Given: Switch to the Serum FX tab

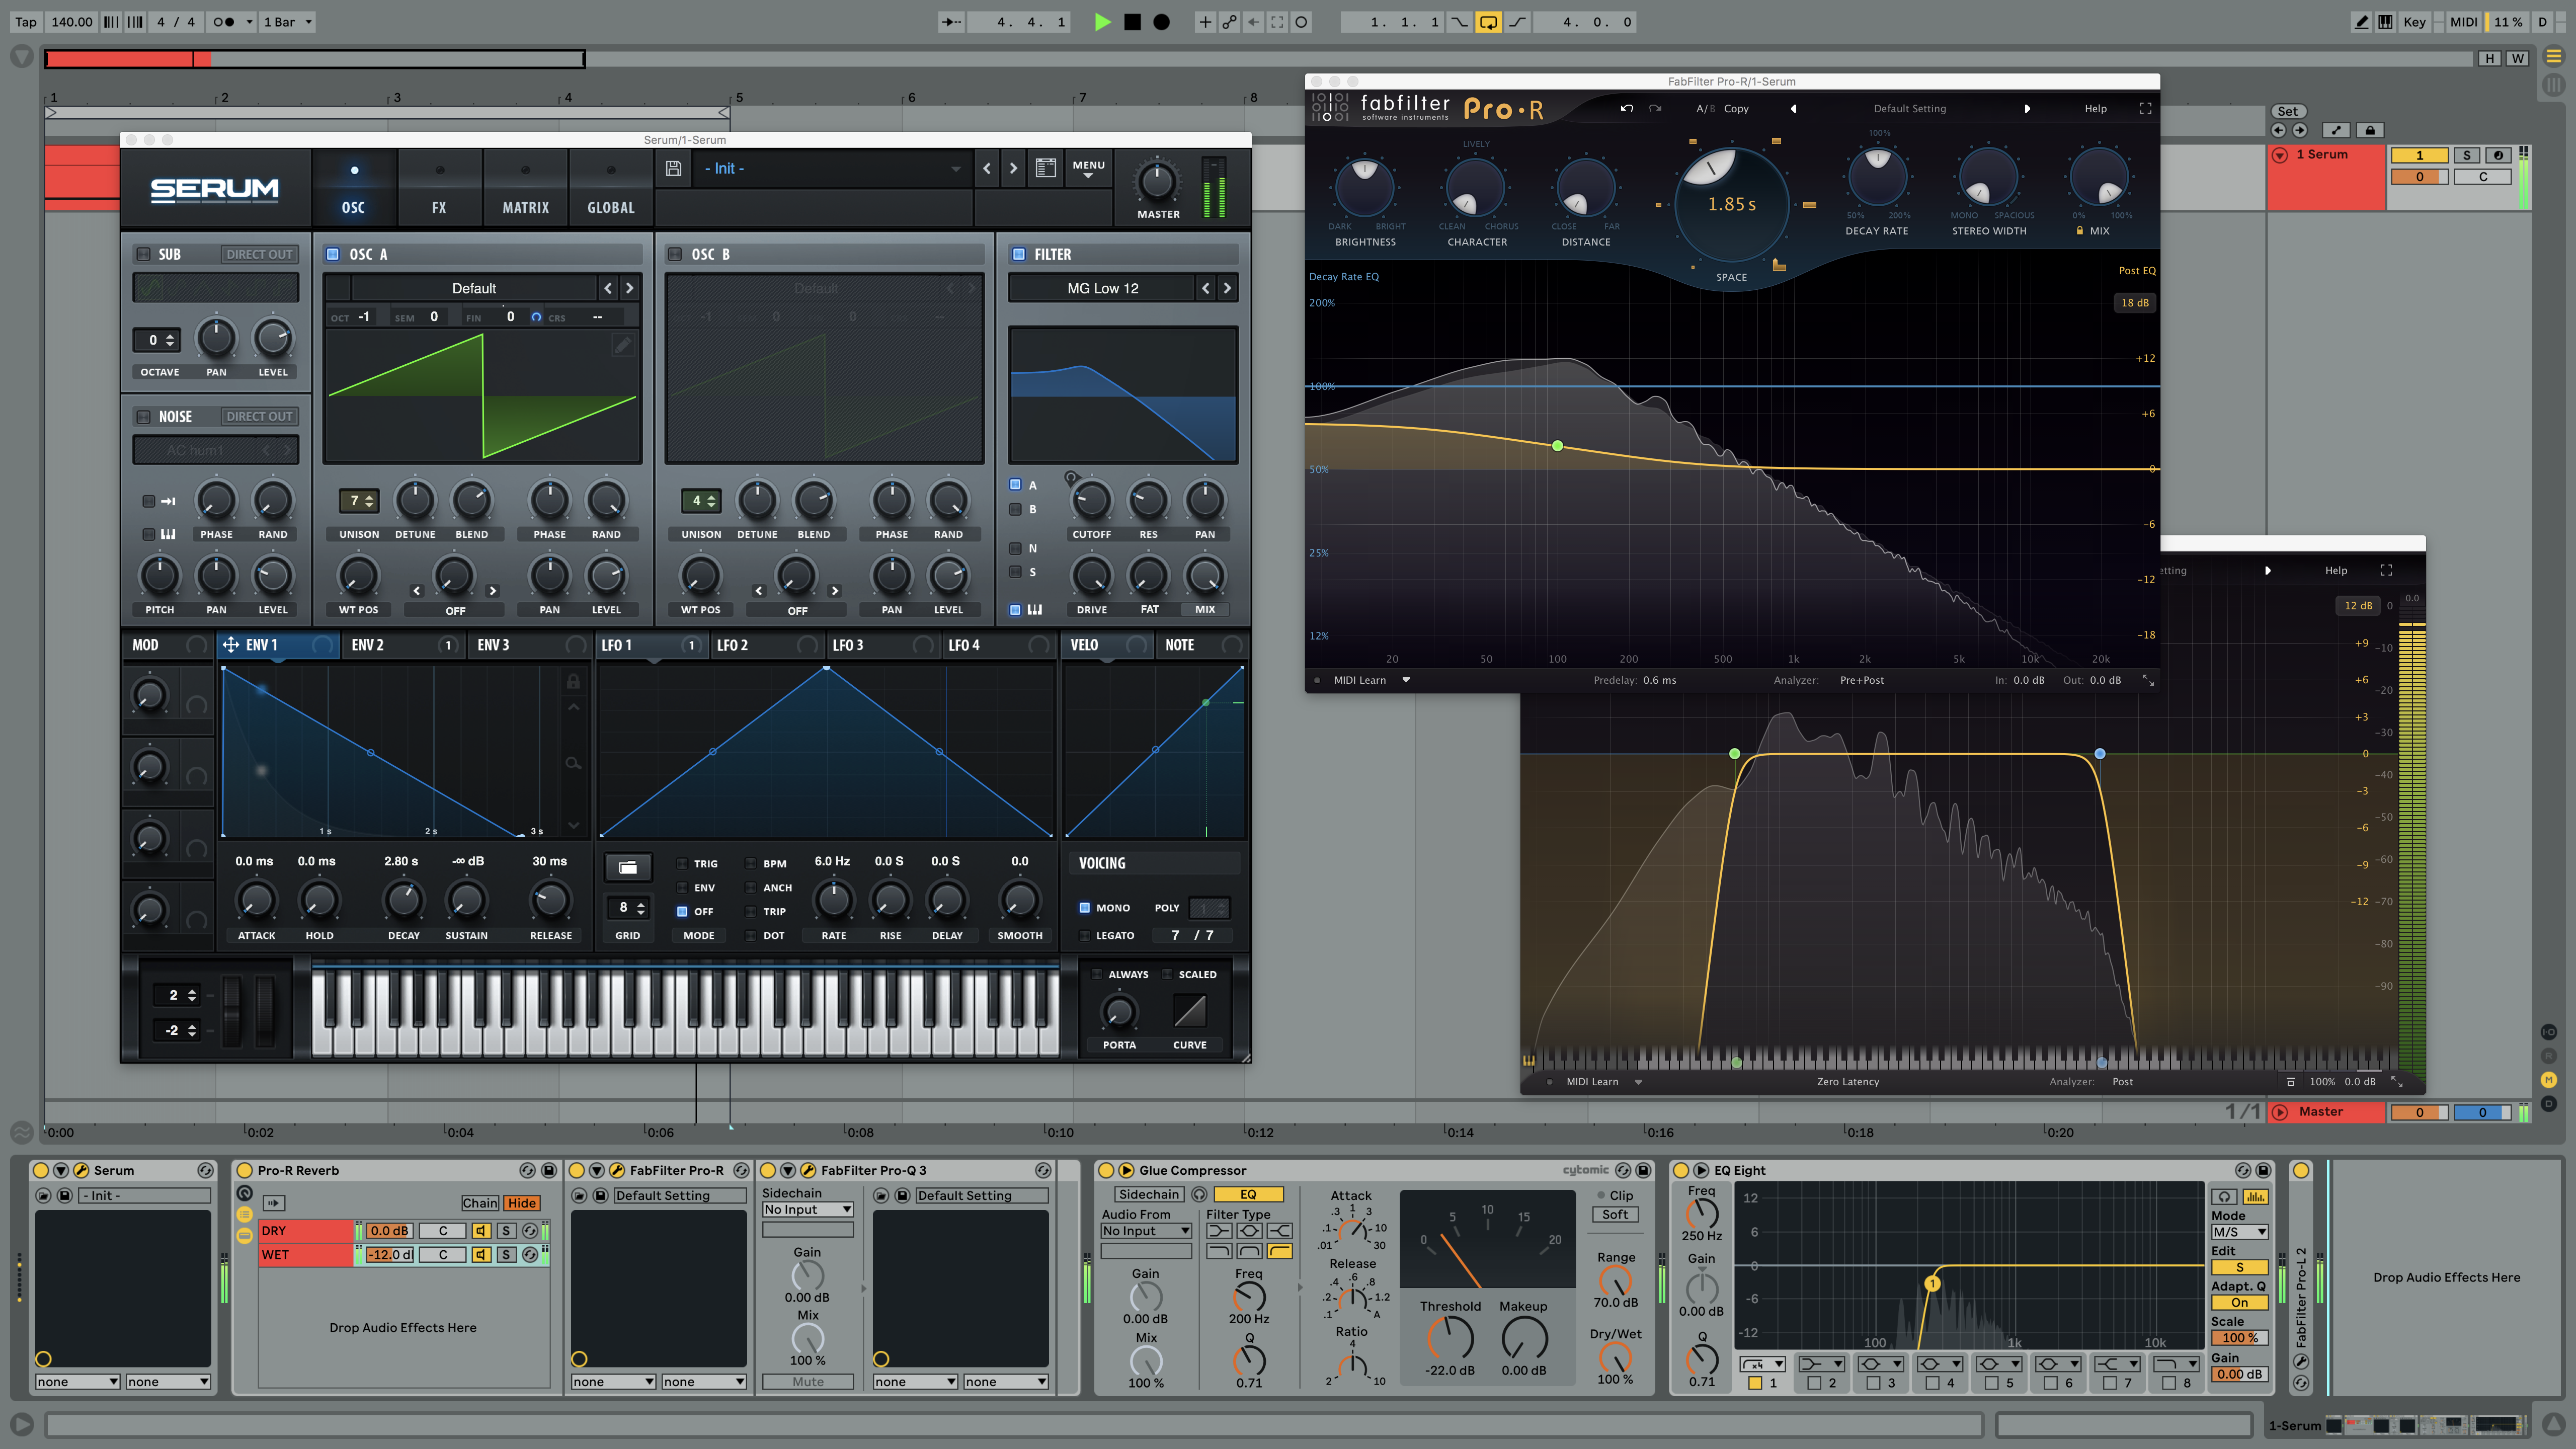Looking at the screenshot, I should pos(439,188).
